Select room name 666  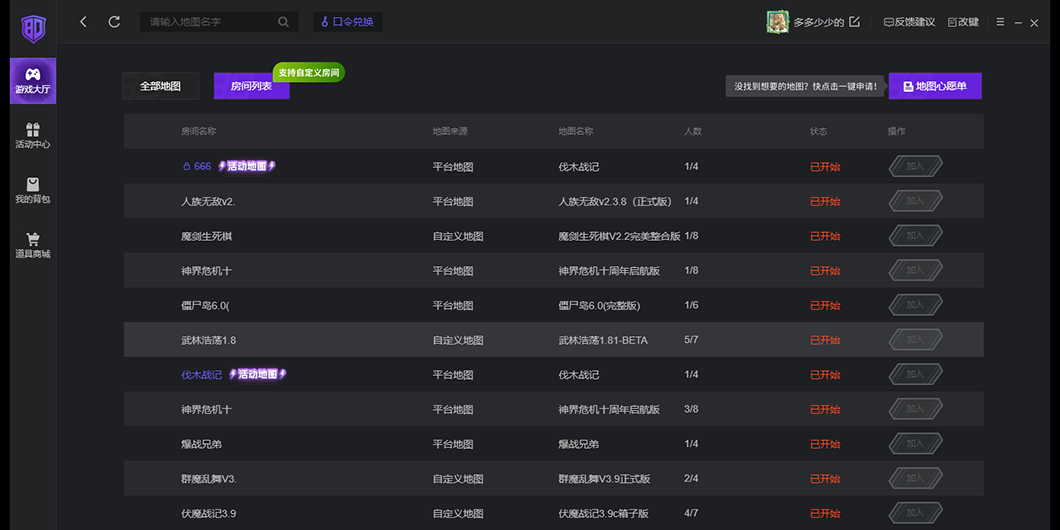click(202, 166)
